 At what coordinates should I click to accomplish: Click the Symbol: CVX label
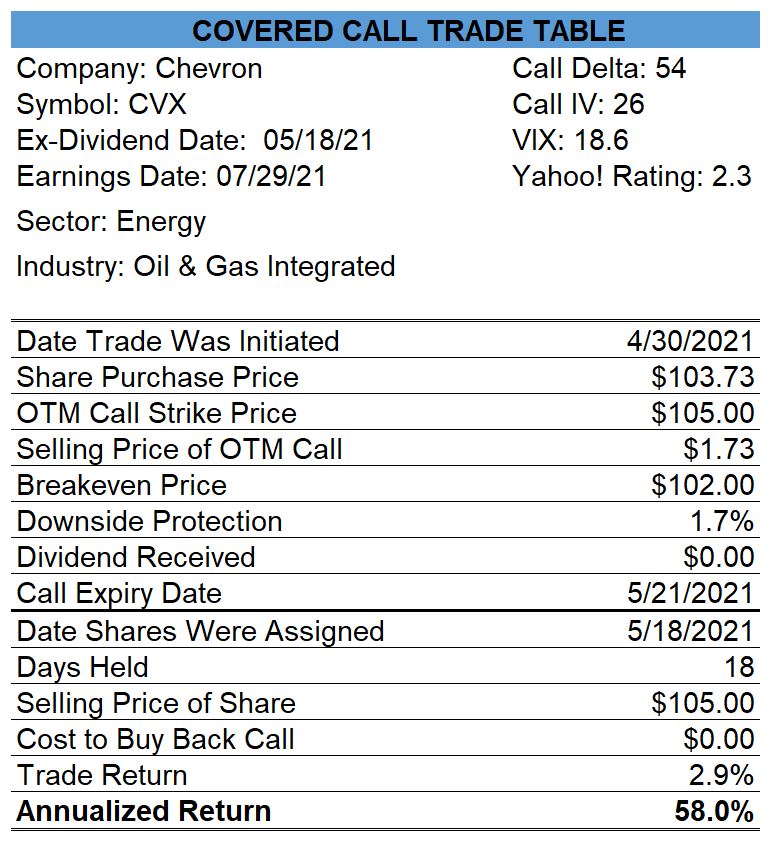pos(101,104)
